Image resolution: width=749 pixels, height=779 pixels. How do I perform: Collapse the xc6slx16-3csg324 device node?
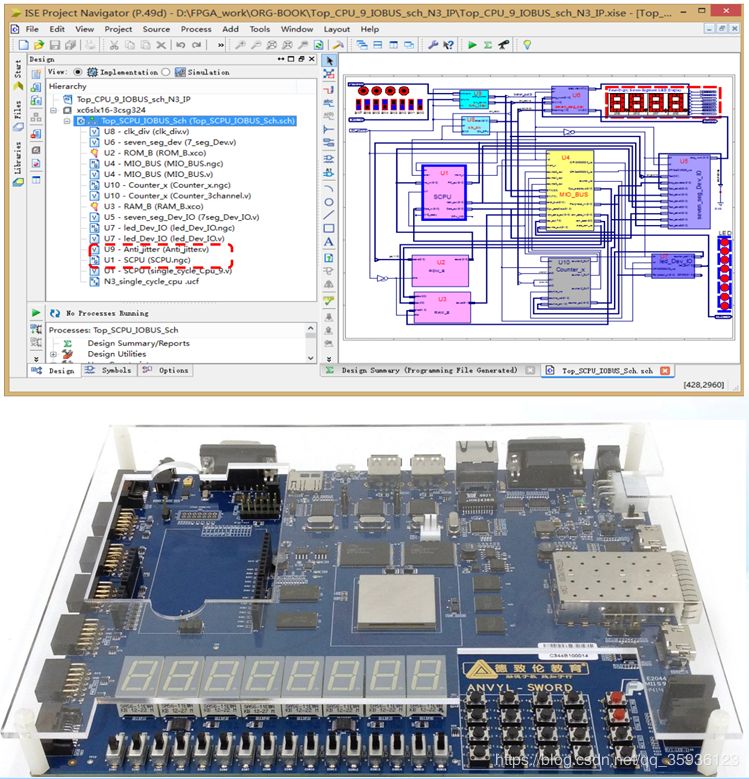coord(54,110)
